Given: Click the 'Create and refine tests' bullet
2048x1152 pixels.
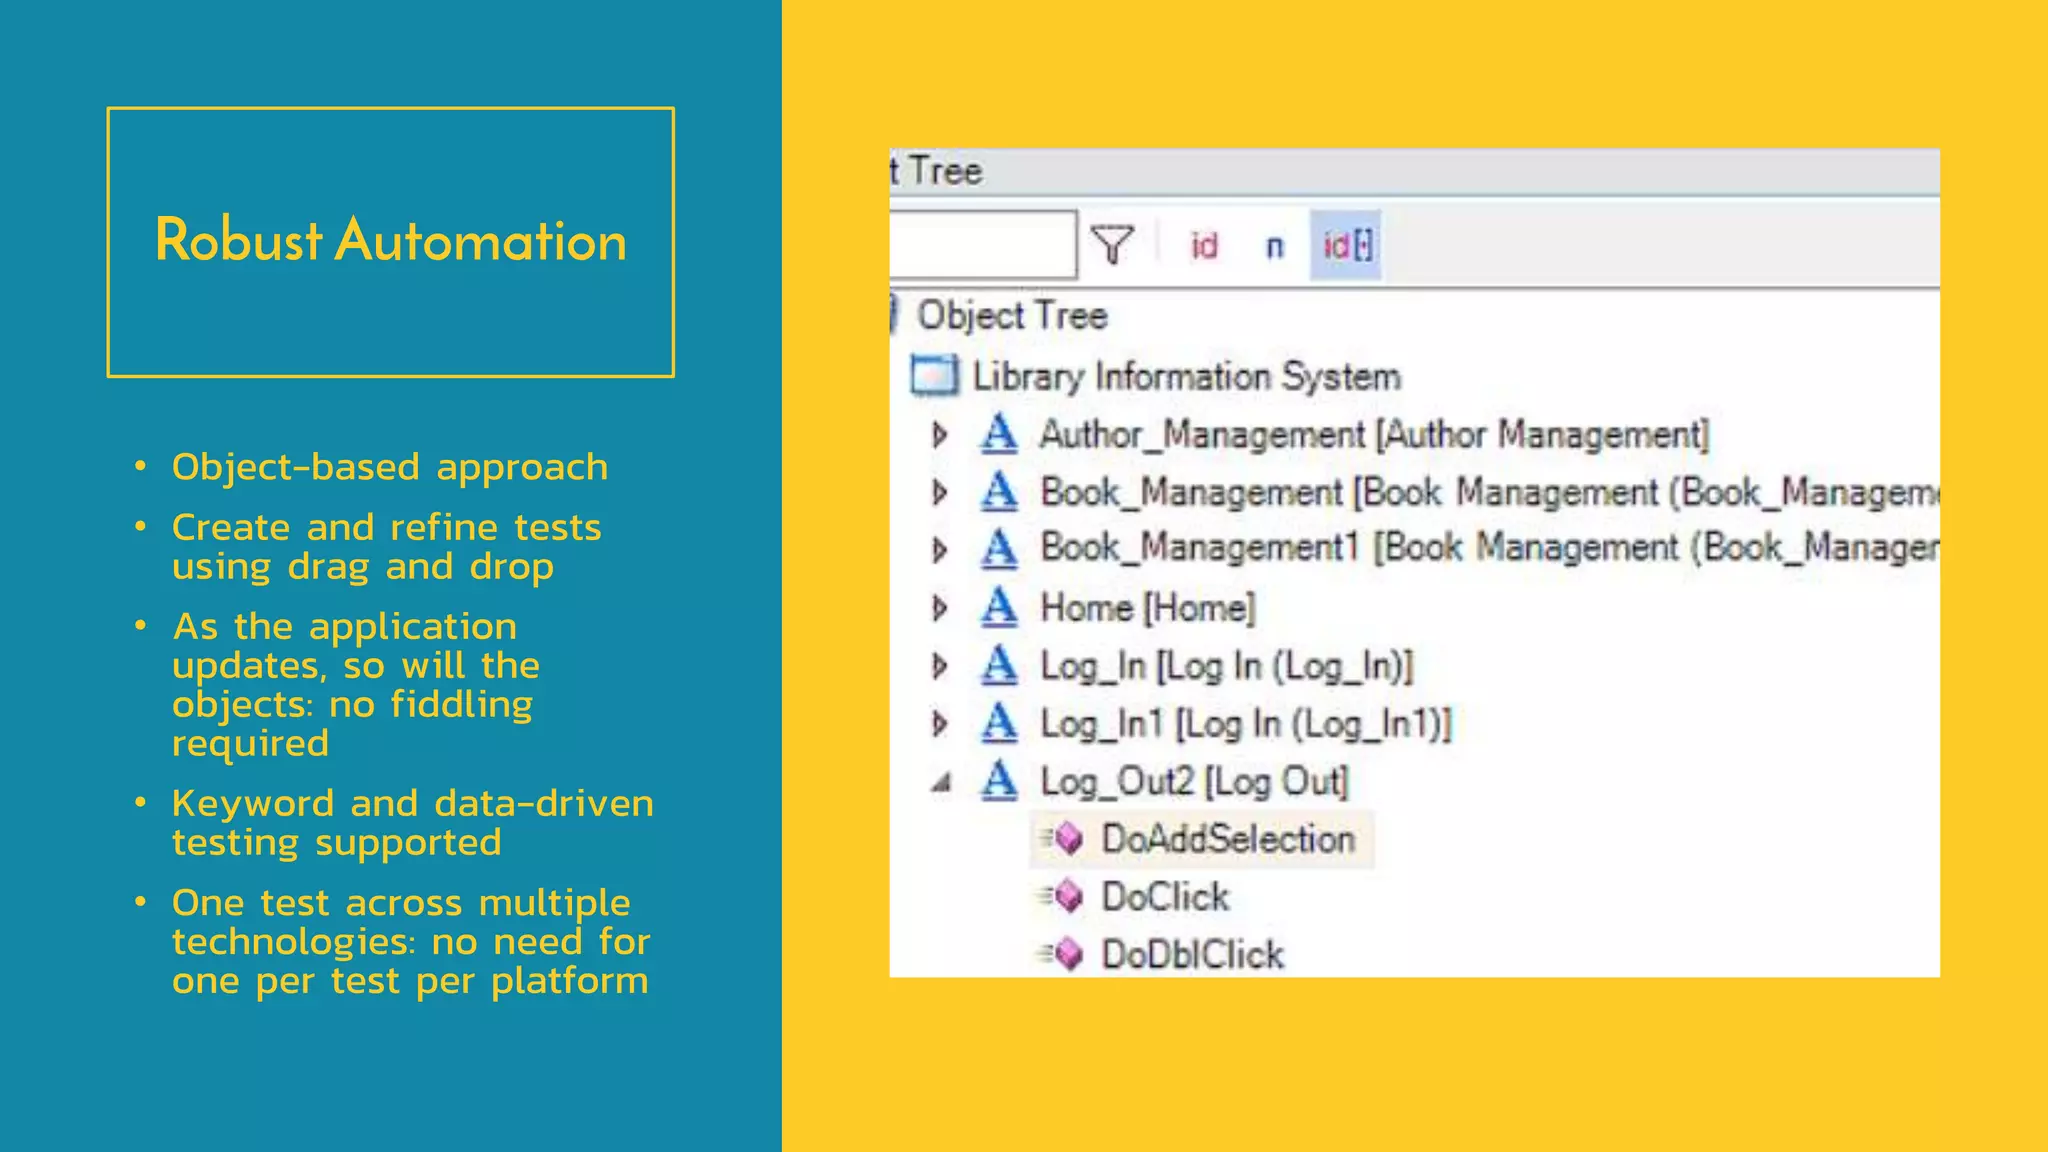Looking at the screenshot, I should (x=386, y=546).
